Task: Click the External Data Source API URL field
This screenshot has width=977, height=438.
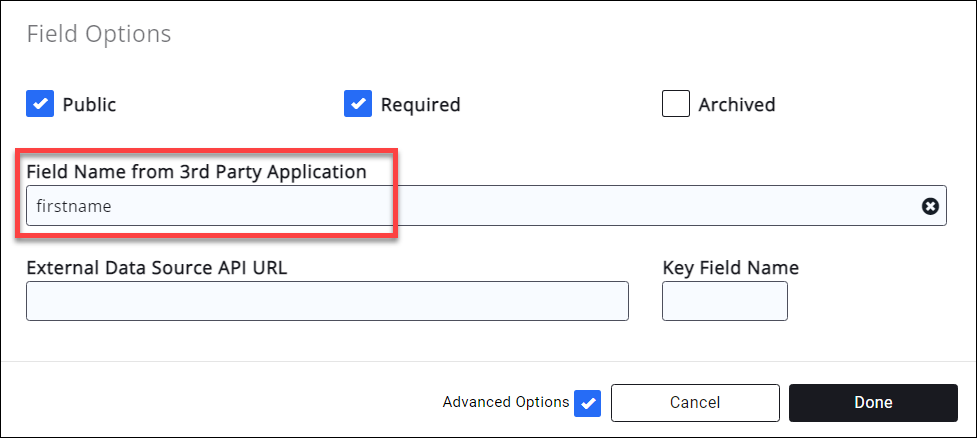Action: [327, 301]
